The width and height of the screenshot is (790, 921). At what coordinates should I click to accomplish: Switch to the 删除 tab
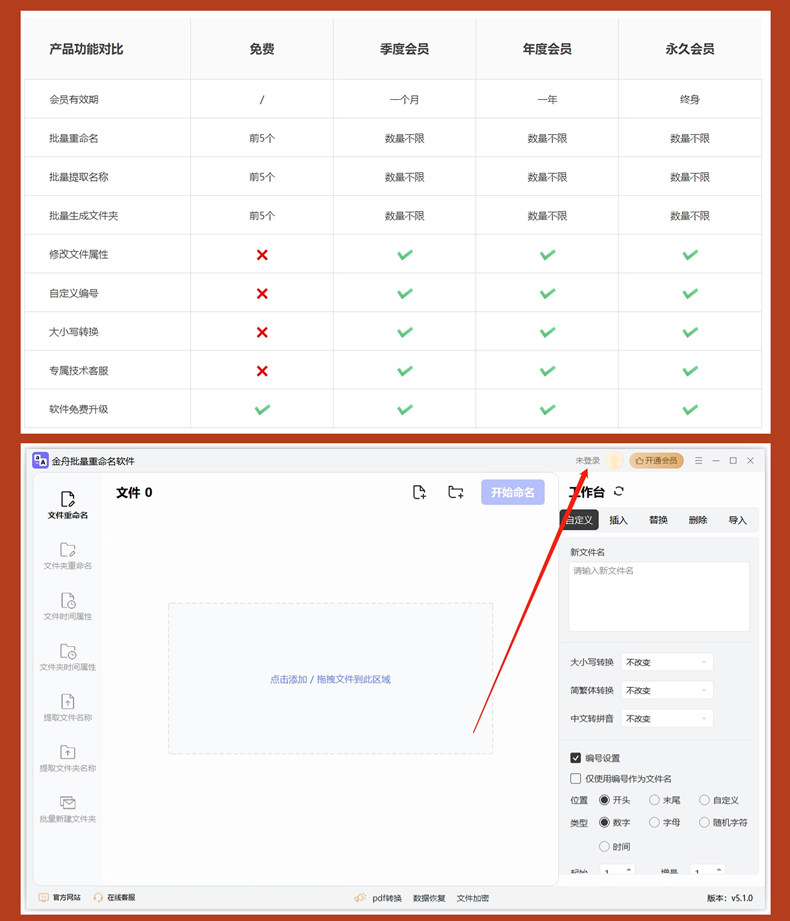tap(698, 520)
